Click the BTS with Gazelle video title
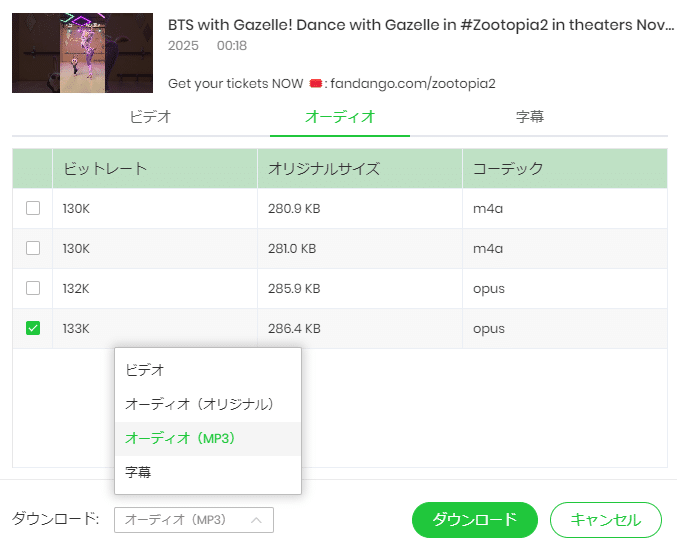The image size is (677, 549). coord(420,23)
